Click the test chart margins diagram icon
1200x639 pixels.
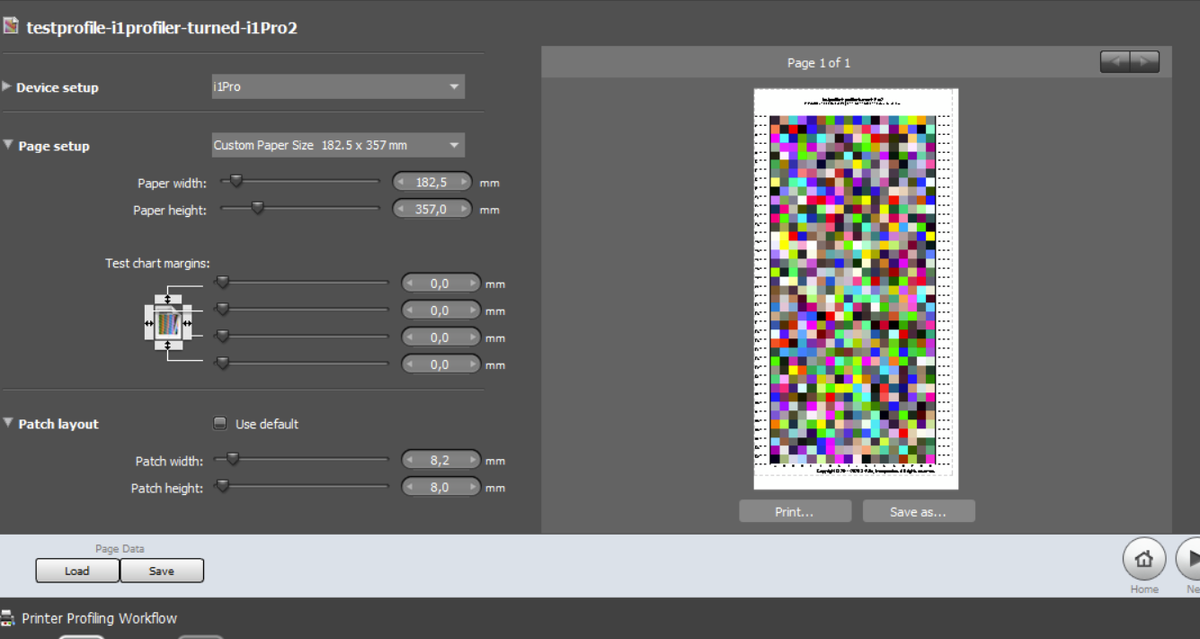pyautogui.click(x=168, y=323)
